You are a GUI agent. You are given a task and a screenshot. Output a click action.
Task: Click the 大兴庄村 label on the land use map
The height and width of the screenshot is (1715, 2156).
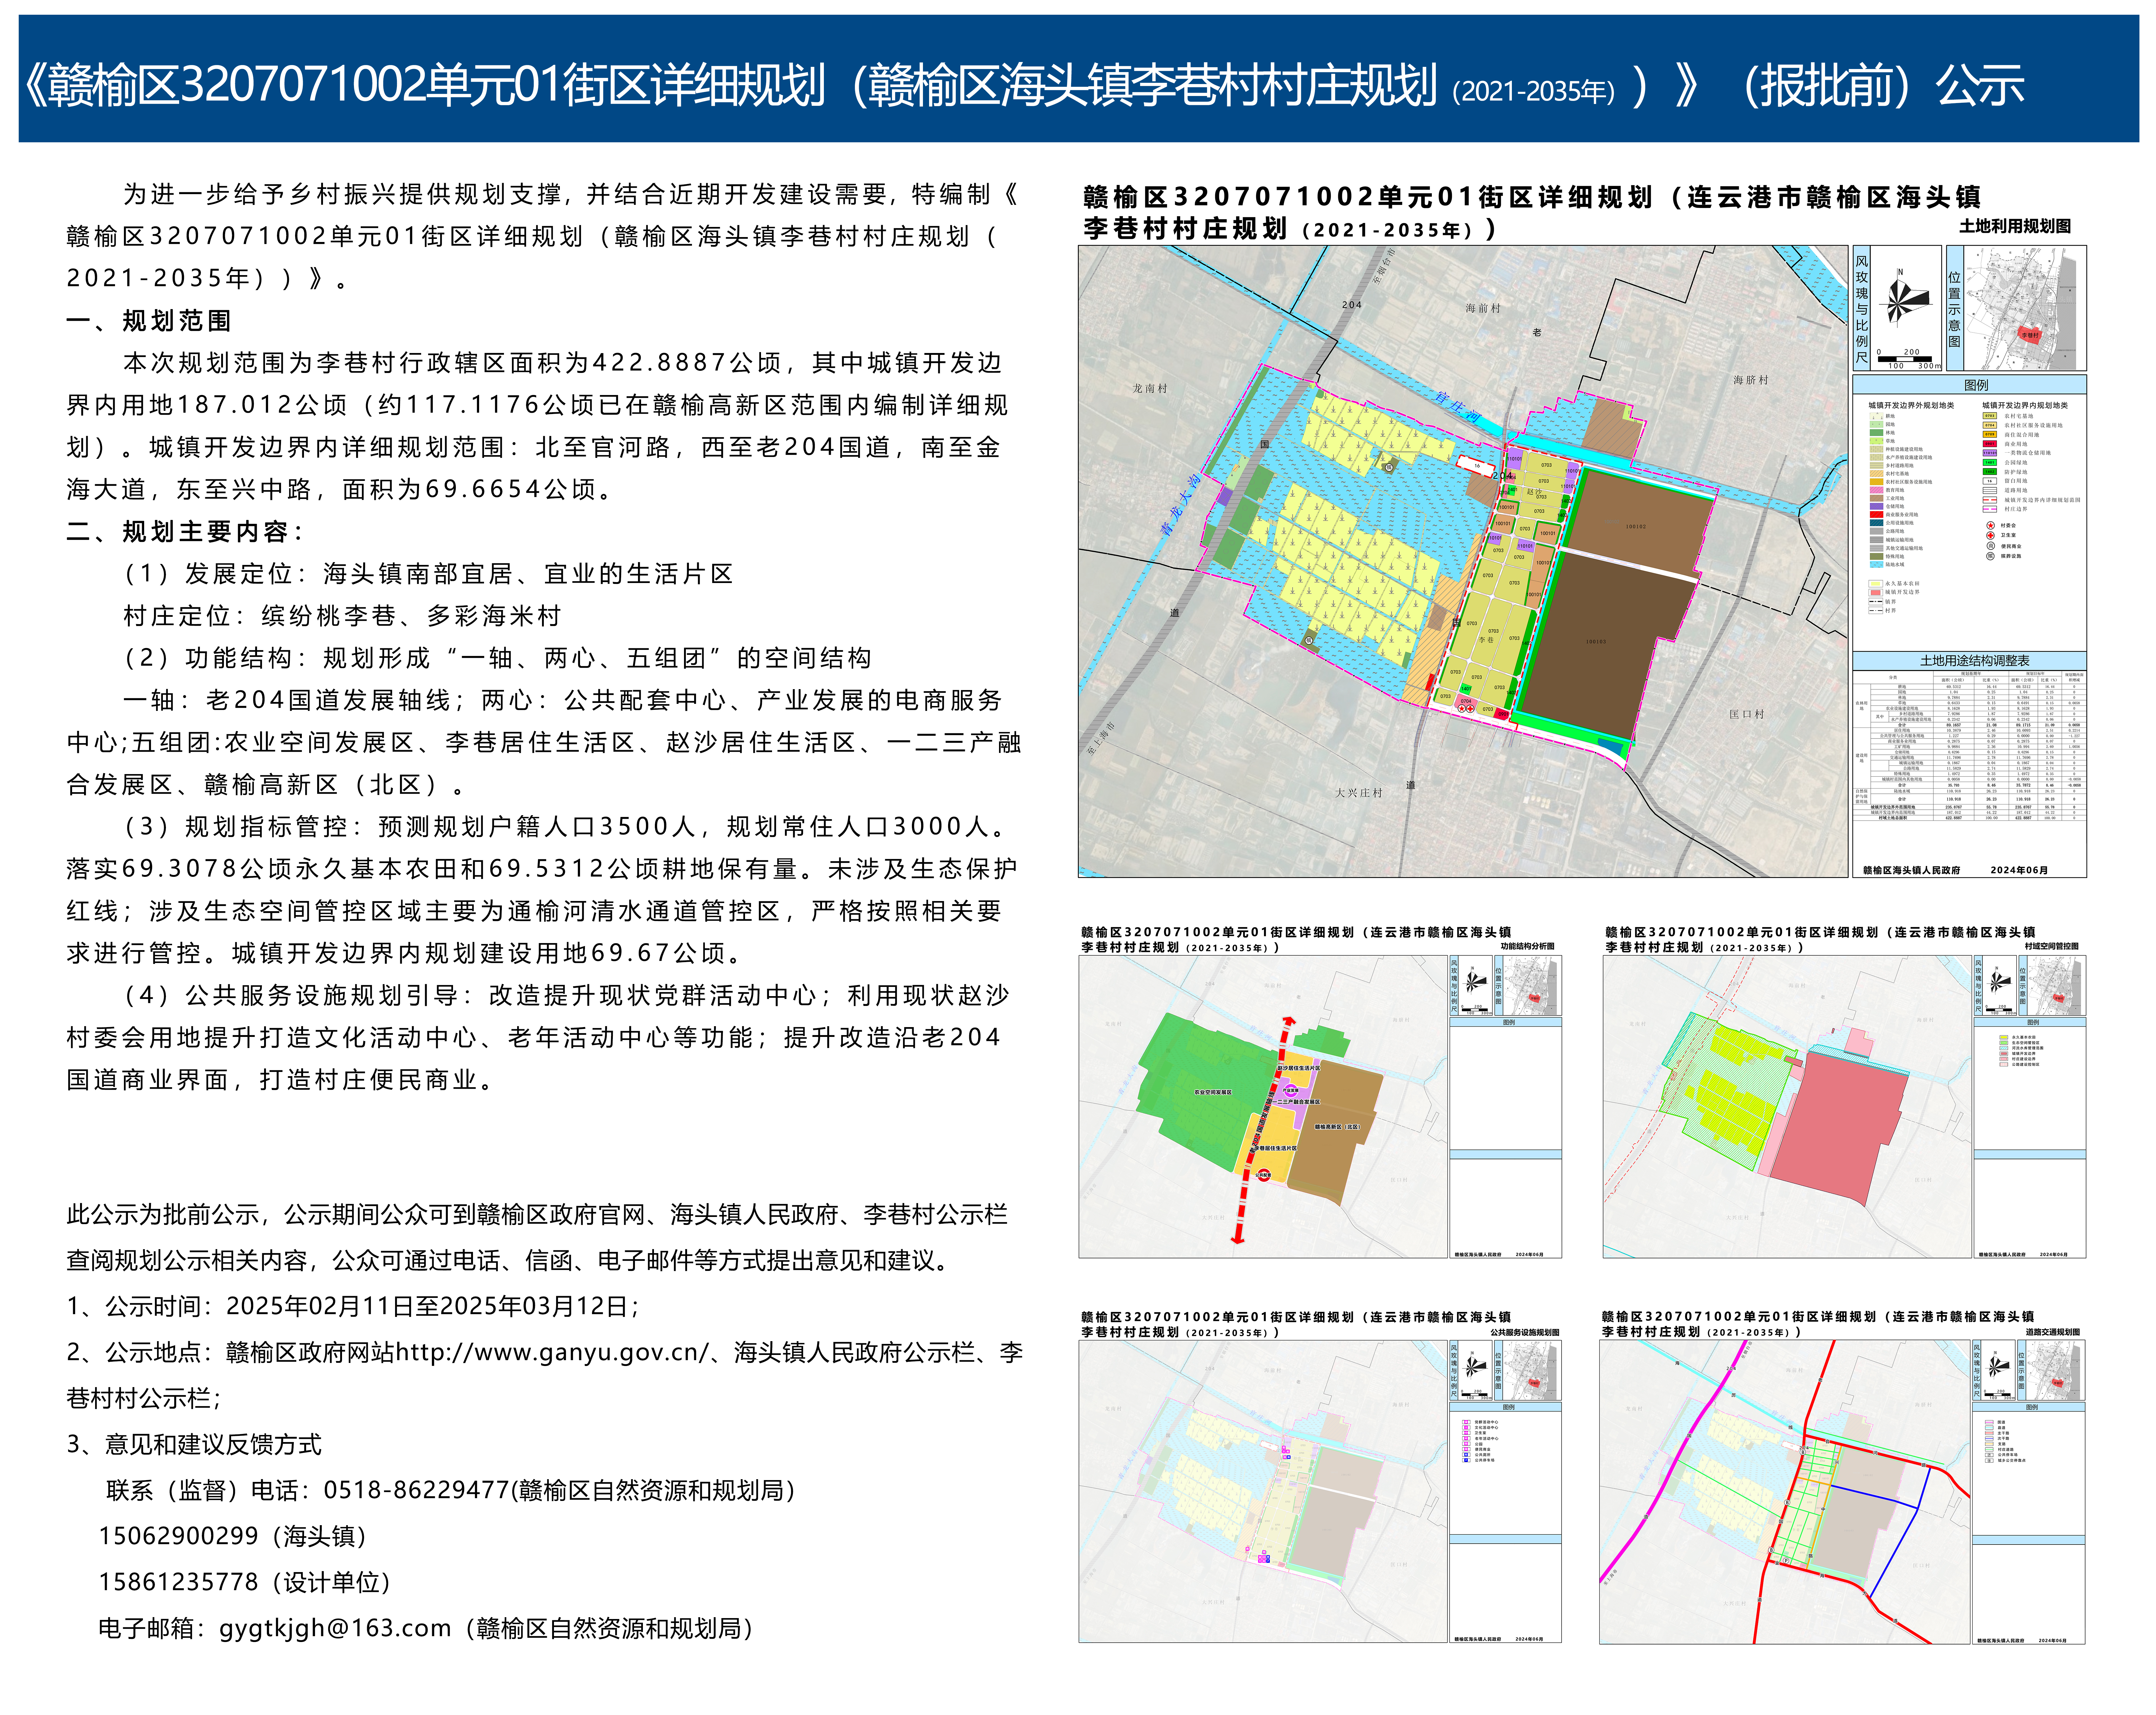point(1359,793)
